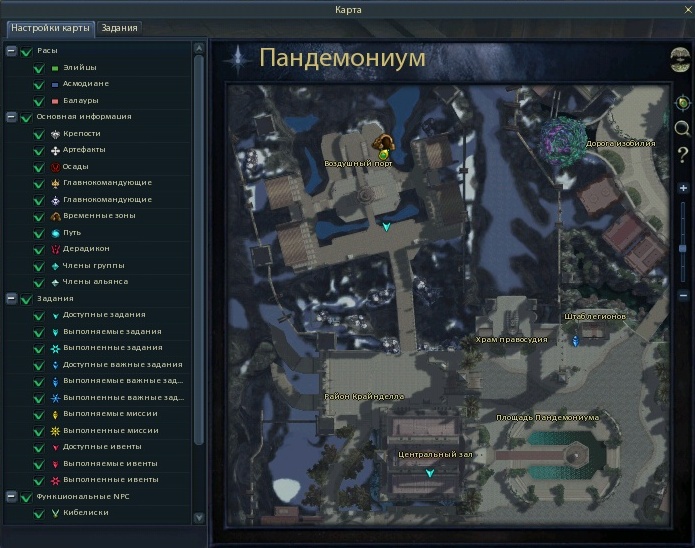Click the Члены альянса icon
Screen dimensions: 695x548
point(55,282)
